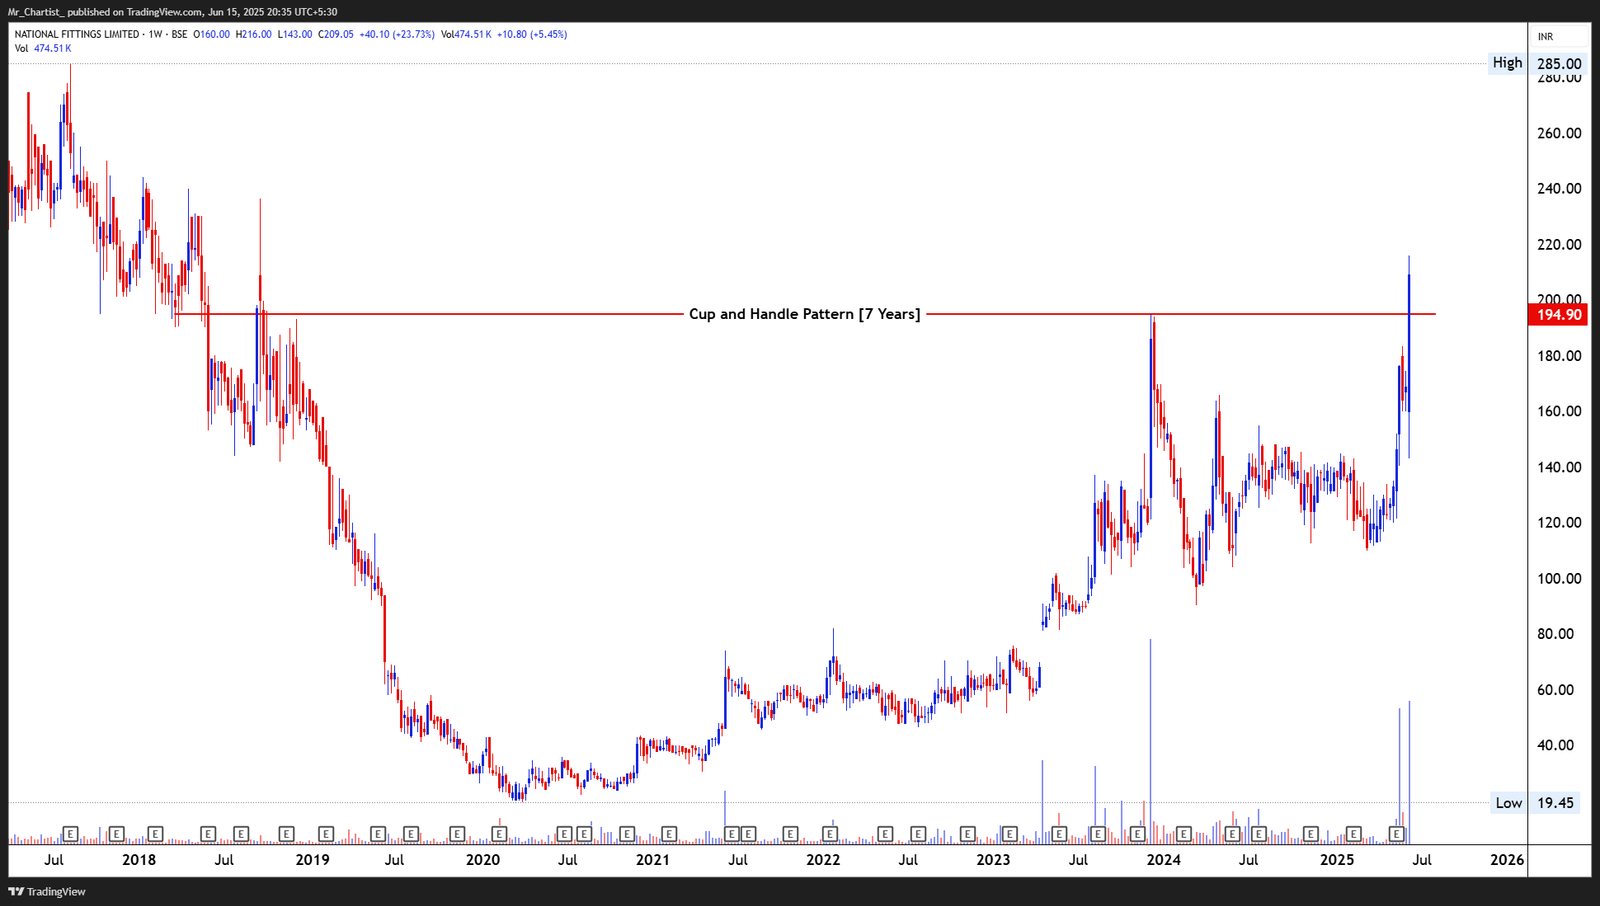Click the TradingView logo
This screenshot has height=906, width=1600.
pyautogui.click(x=45, y=891)
